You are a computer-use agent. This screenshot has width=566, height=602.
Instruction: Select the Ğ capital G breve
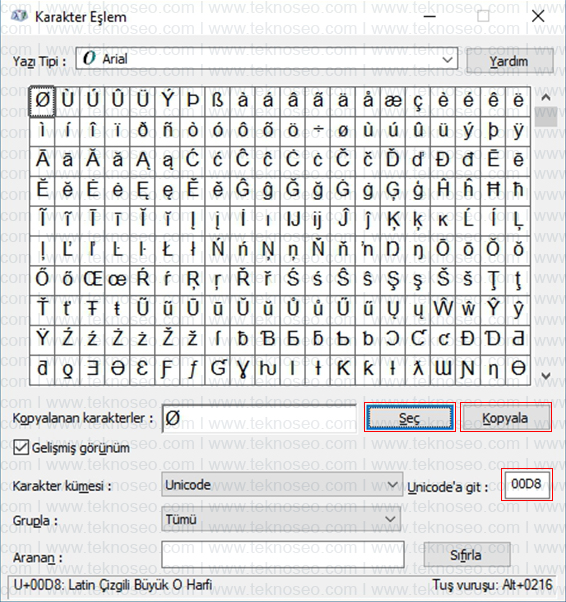point(293,190)
